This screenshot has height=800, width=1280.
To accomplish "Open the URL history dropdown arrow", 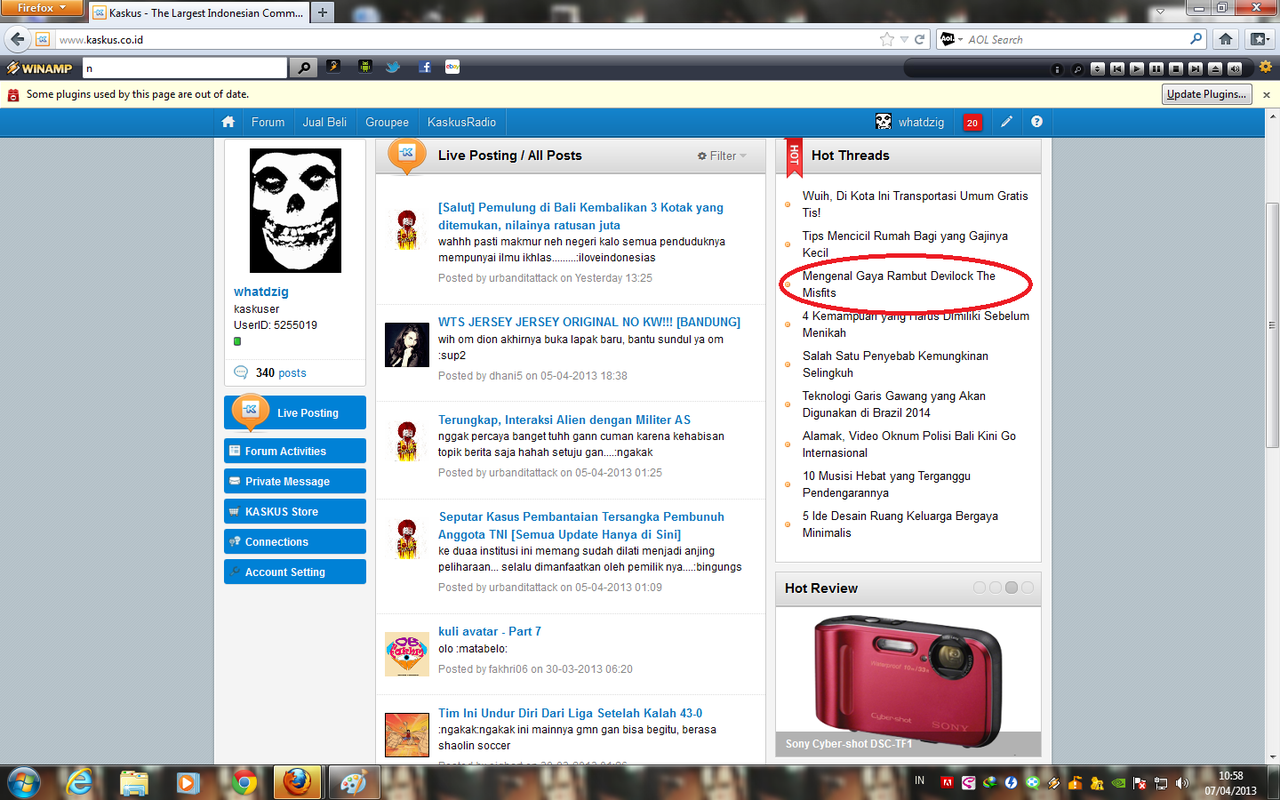I will [904, 39].
